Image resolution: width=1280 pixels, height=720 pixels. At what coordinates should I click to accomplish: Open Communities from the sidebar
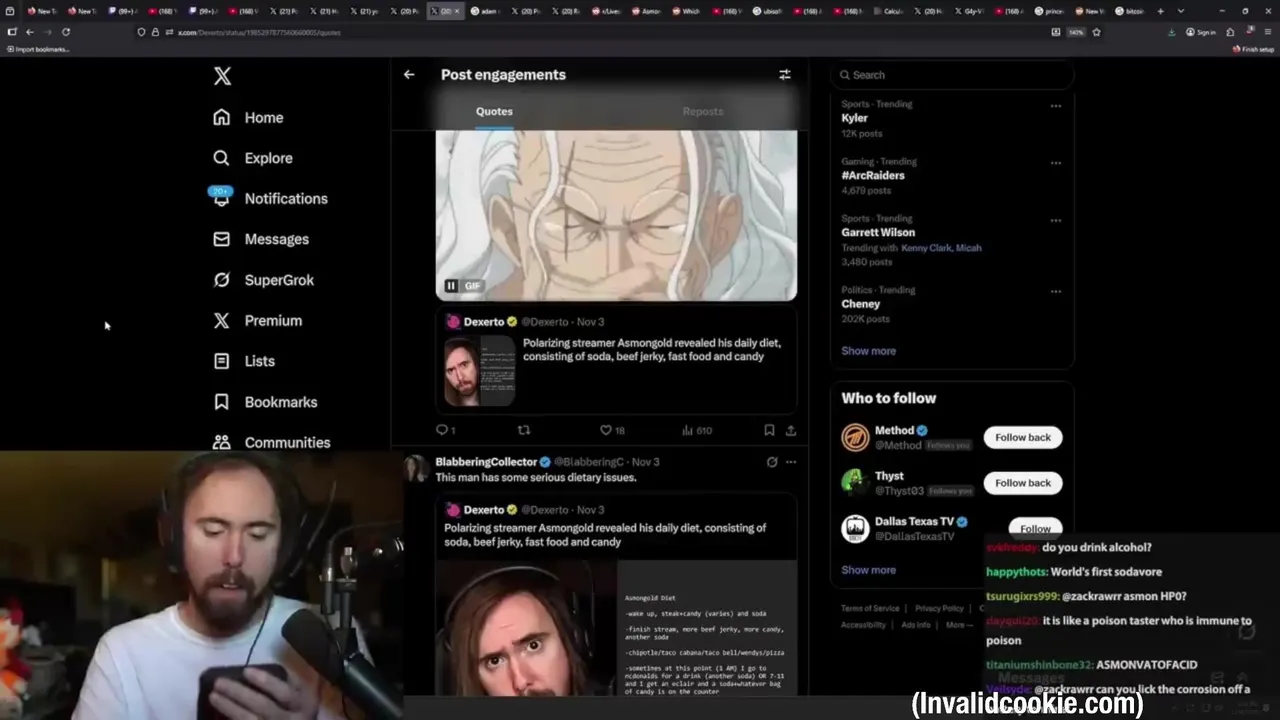point(272,442)
